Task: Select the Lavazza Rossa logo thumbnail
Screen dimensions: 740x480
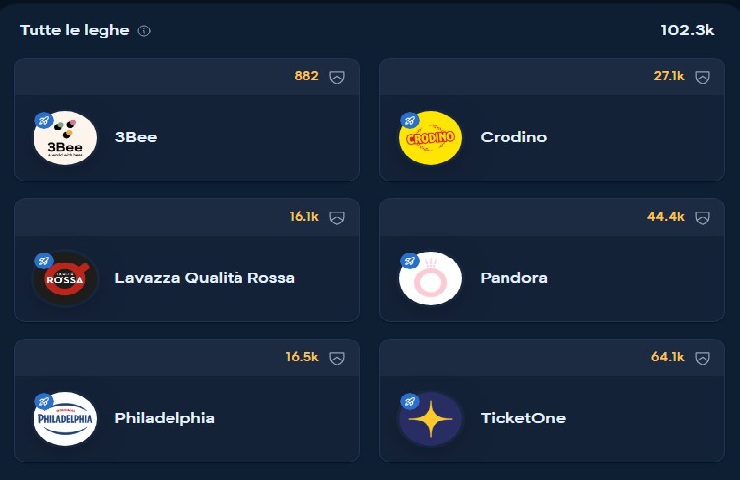Action: point(65,278)
